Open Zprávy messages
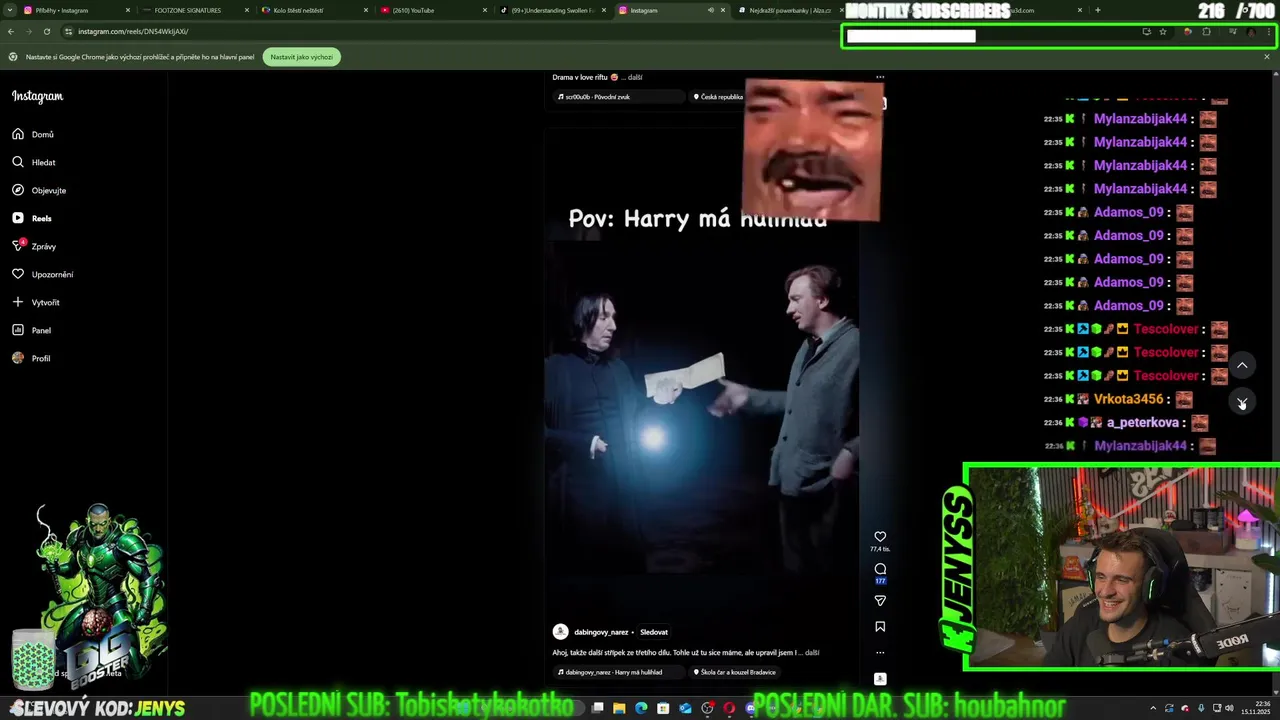 point(34,246)
